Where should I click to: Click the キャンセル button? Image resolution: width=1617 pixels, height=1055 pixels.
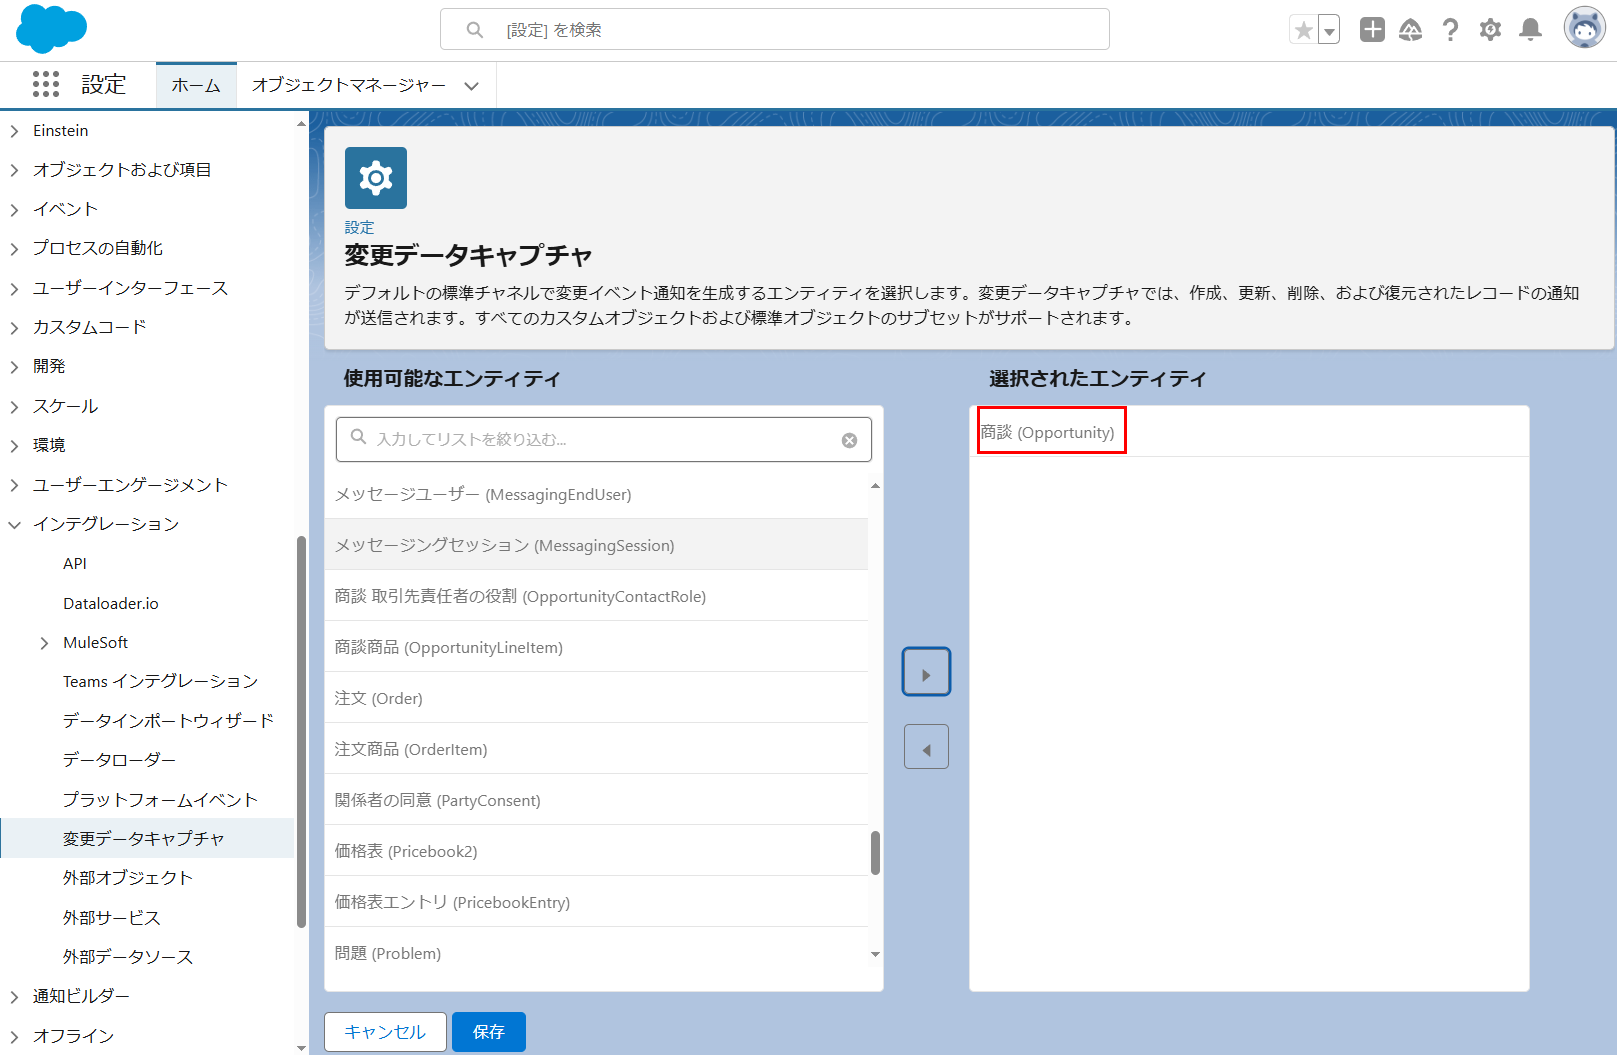385,1031
